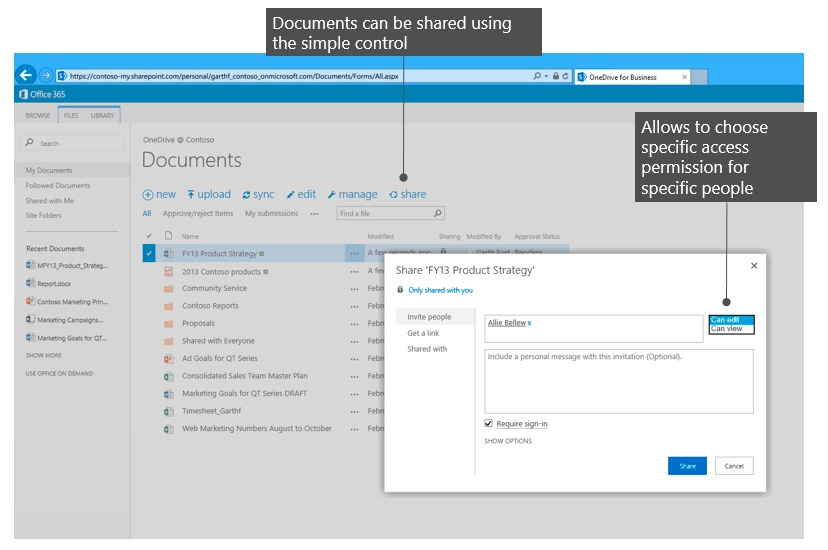Open ellipsis menu for Proposals folder
Screen dimensions: 828x550
coord(354,324)
